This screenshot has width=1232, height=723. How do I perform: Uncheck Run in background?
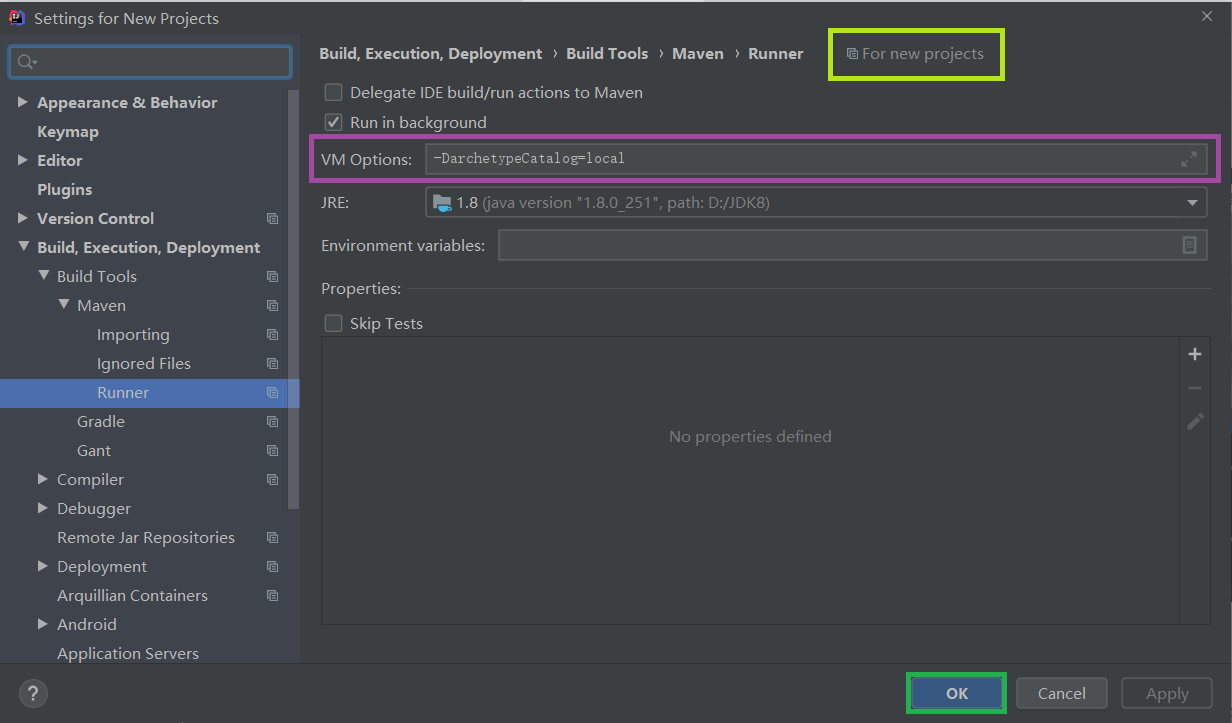pos(334,122)
